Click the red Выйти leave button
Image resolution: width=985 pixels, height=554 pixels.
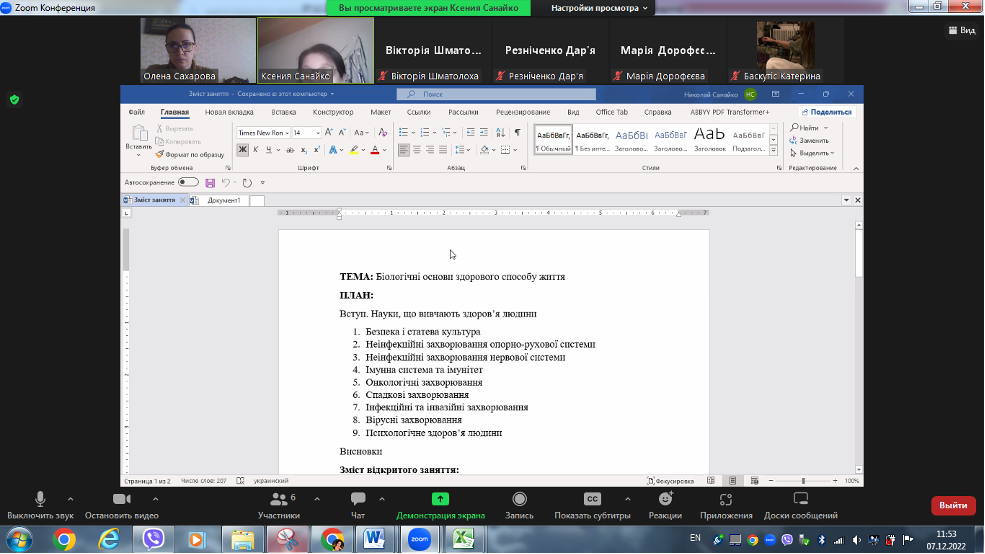click(952, 505)
